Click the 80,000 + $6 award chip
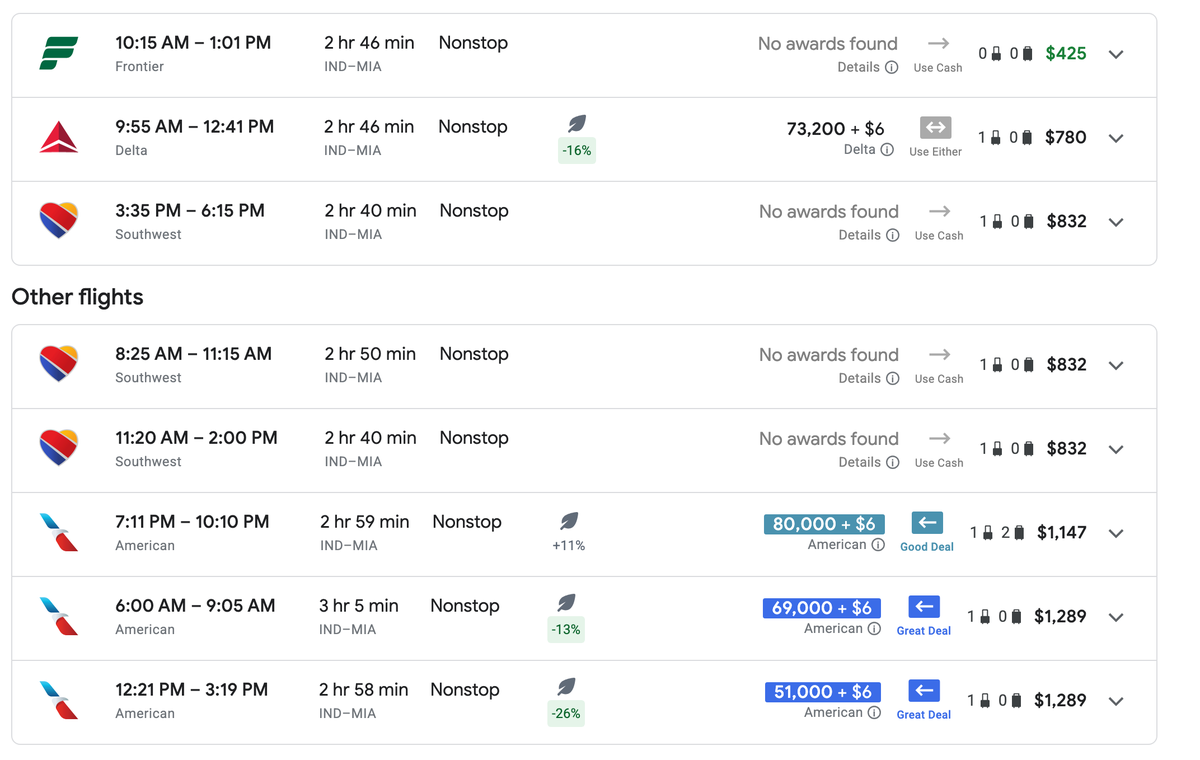The image size is (1200, 760). [824, 524]
